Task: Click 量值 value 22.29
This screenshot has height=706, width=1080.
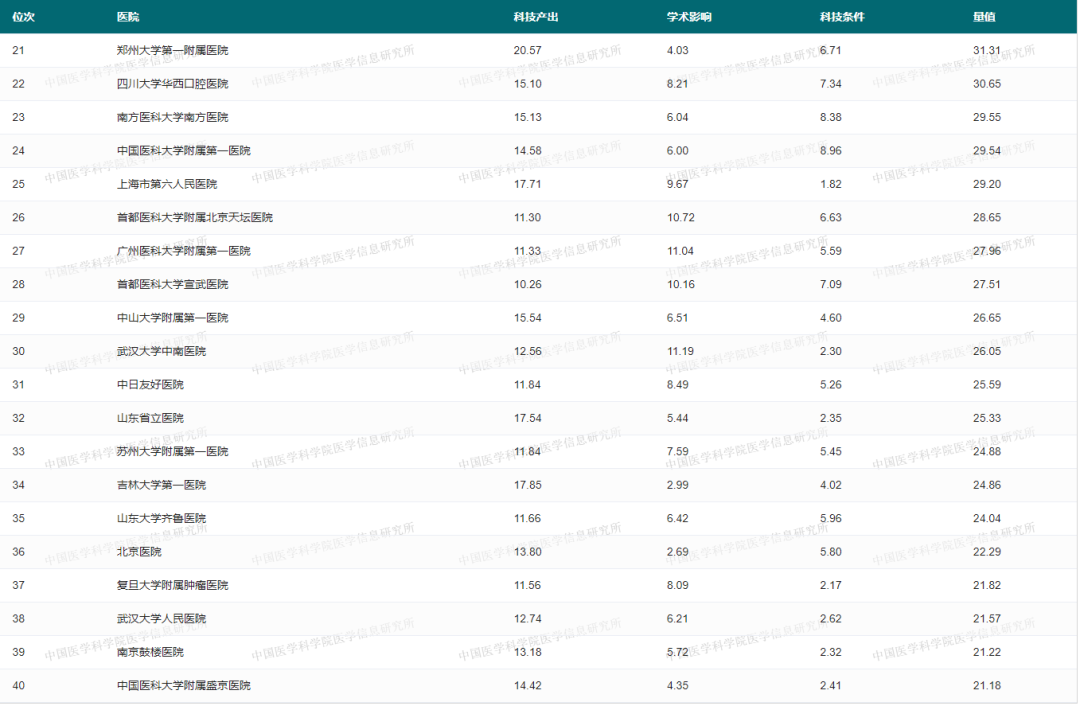Action: pos(987,552)
